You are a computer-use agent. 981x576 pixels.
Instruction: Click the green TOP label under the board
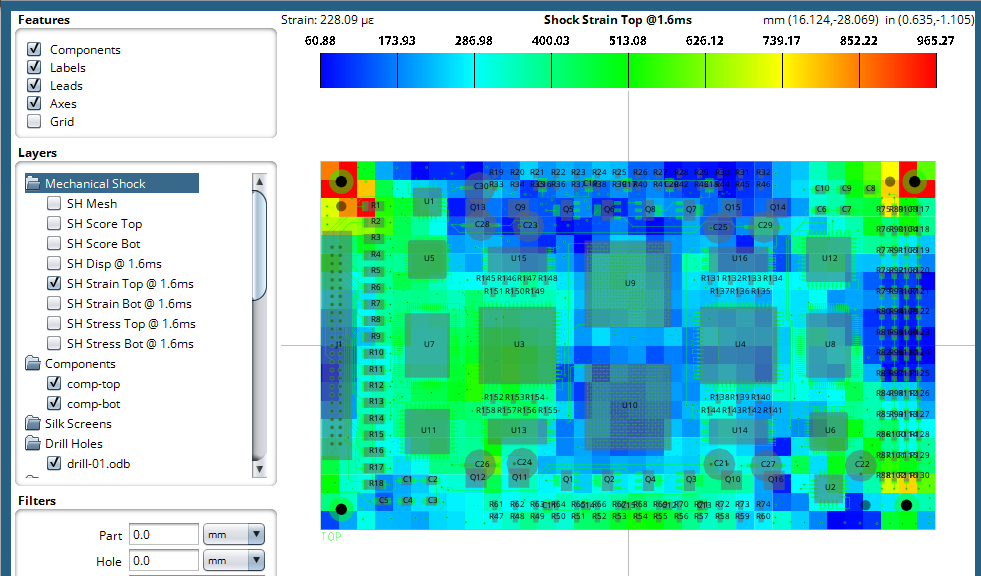click(x=331, y=537)
